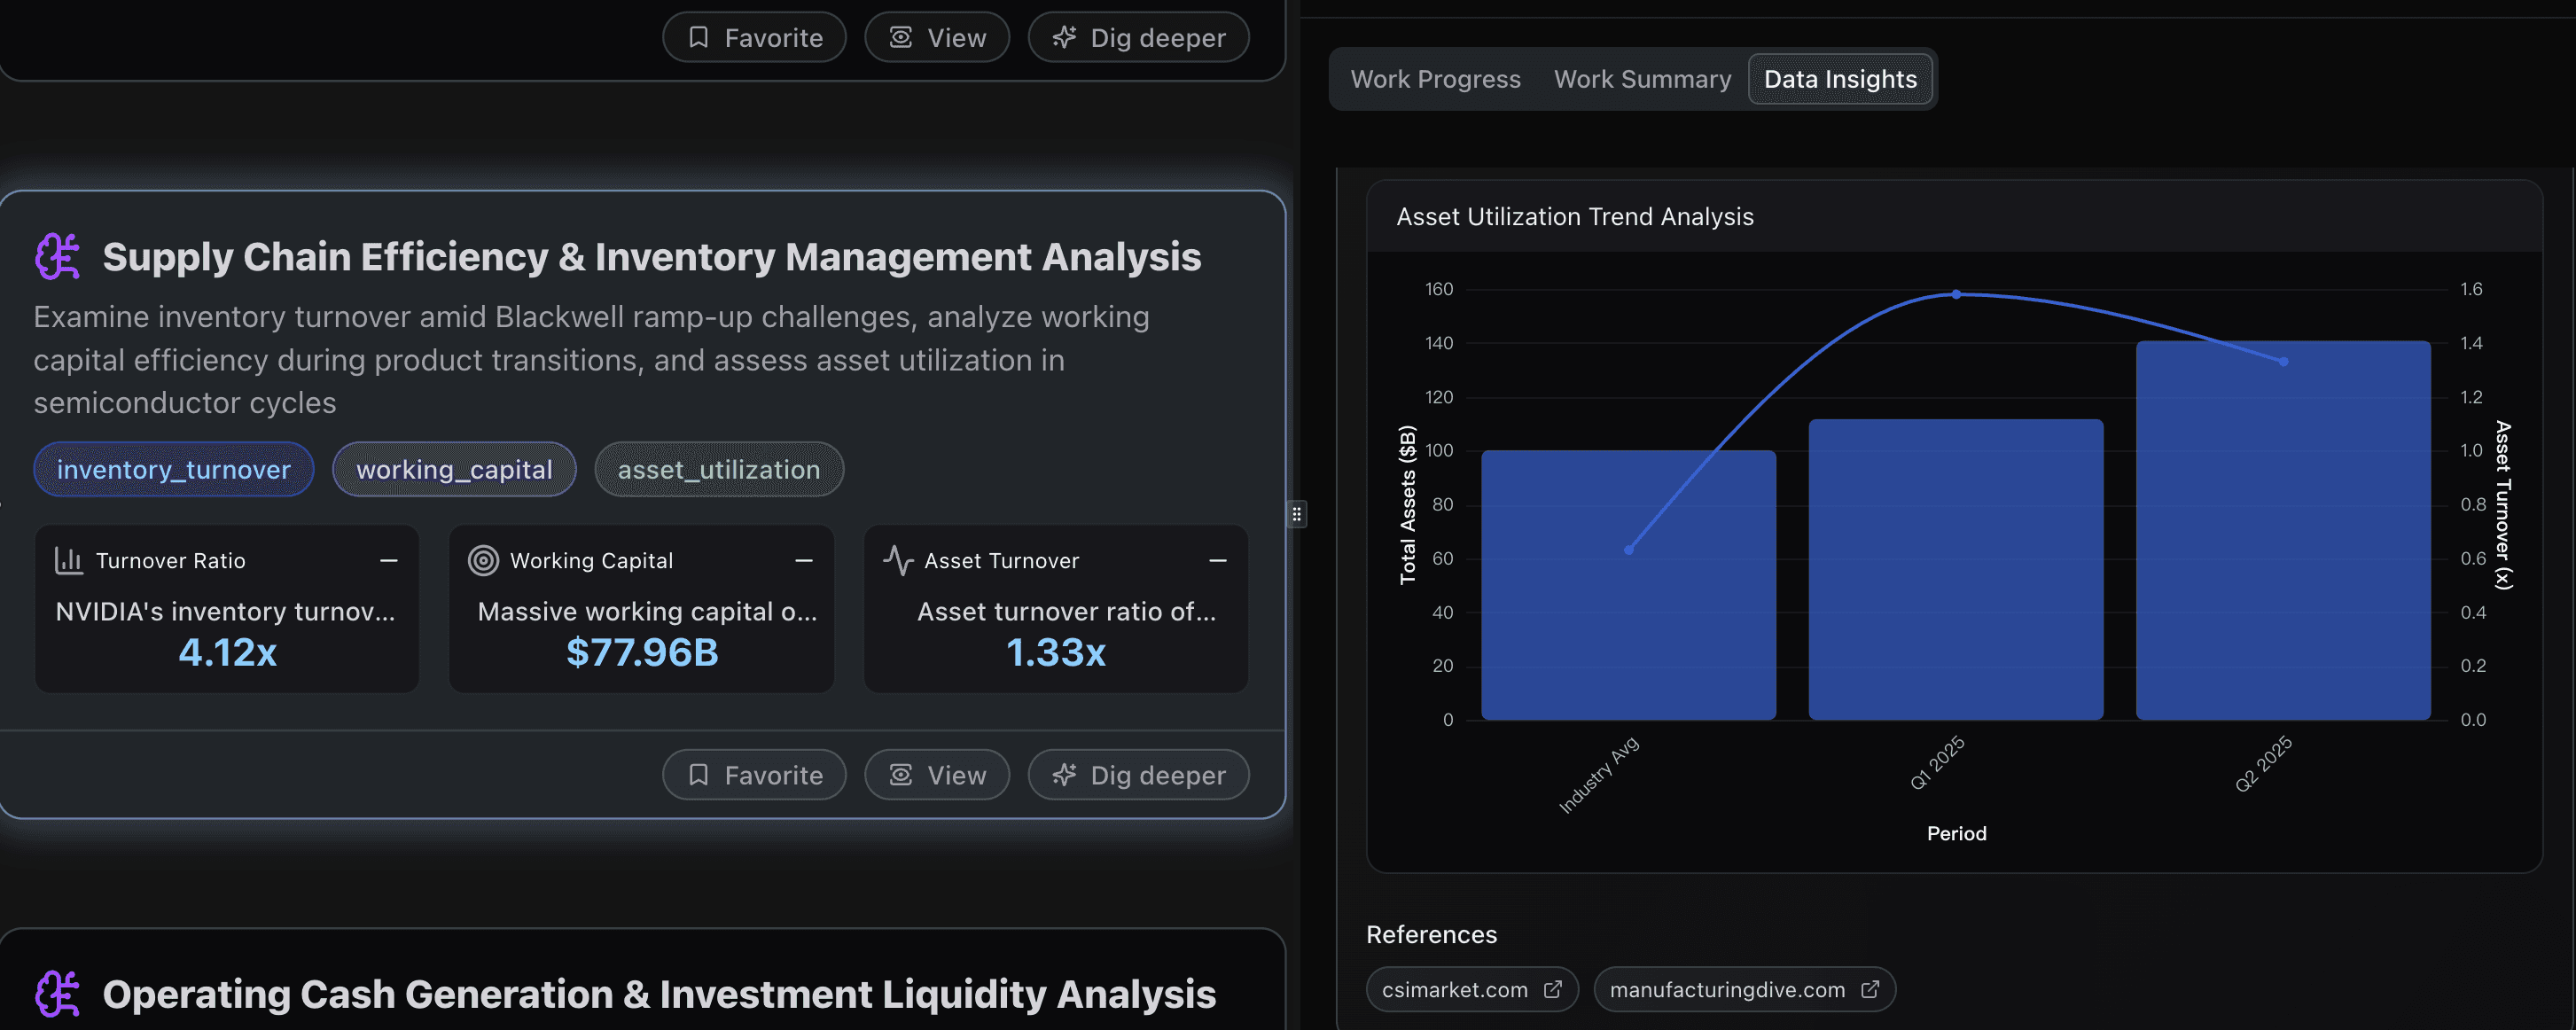Click Operating Cash Generation & Investment Liquidity Analysis title

pyautogui.click(x=659, y=994)
